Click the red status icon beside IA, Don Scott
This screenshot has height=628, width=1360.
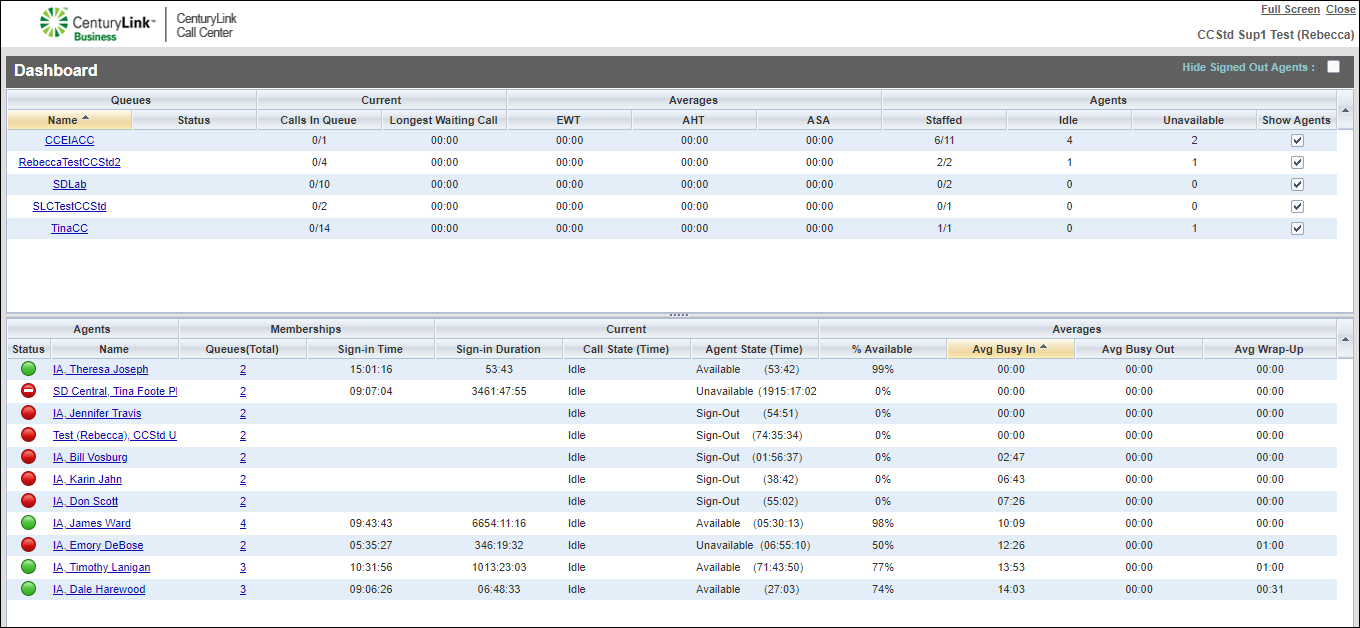tap(28, 501)
